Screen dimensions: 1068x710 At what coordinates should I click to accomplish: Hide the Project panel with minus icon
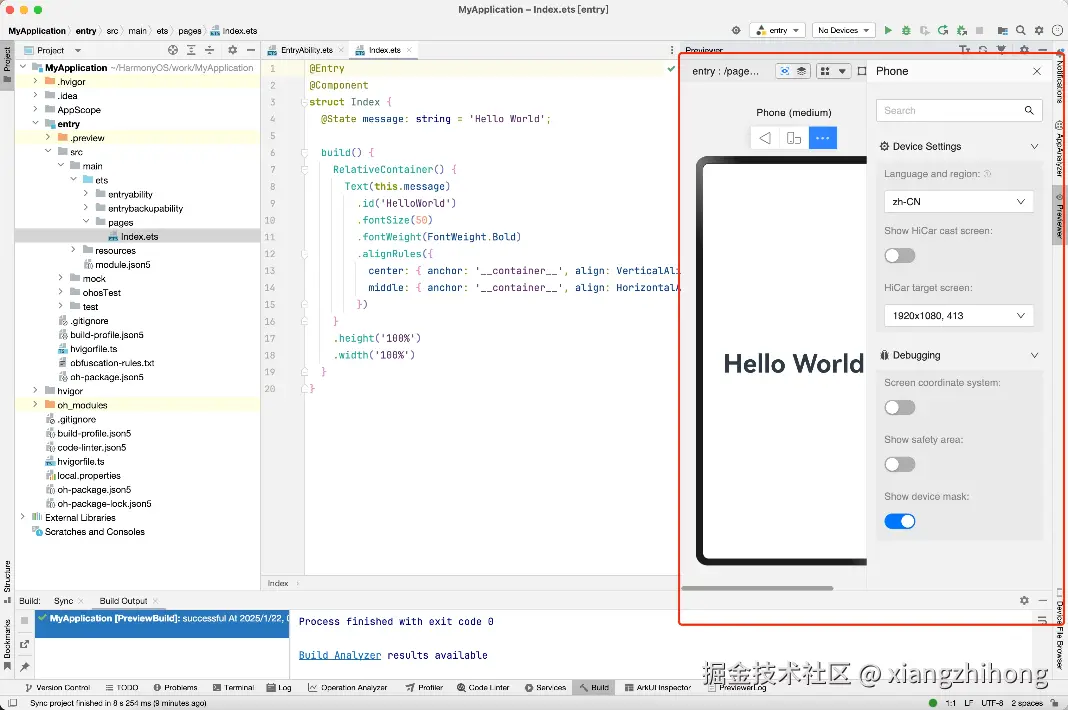click(x=251, y=50)
